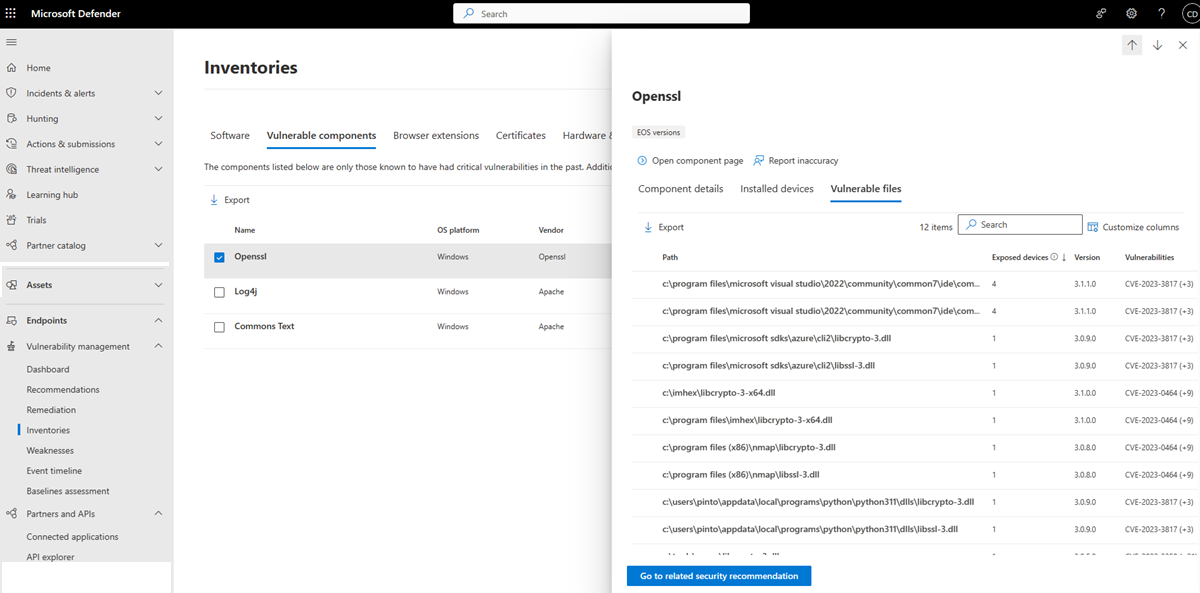Open the app launcher waffle icon
Screen dimensions: 1200x593
12,13
